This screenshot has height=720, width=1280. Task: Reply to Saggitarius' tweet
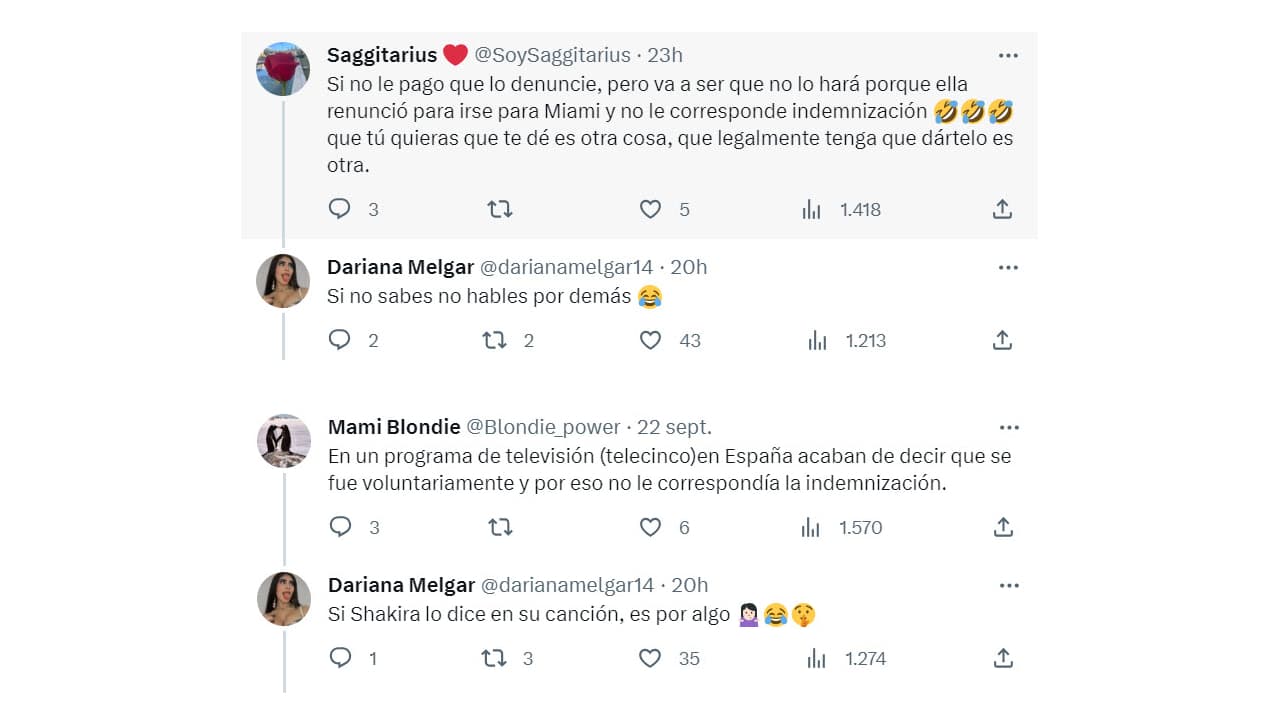(x=340, y=209)
